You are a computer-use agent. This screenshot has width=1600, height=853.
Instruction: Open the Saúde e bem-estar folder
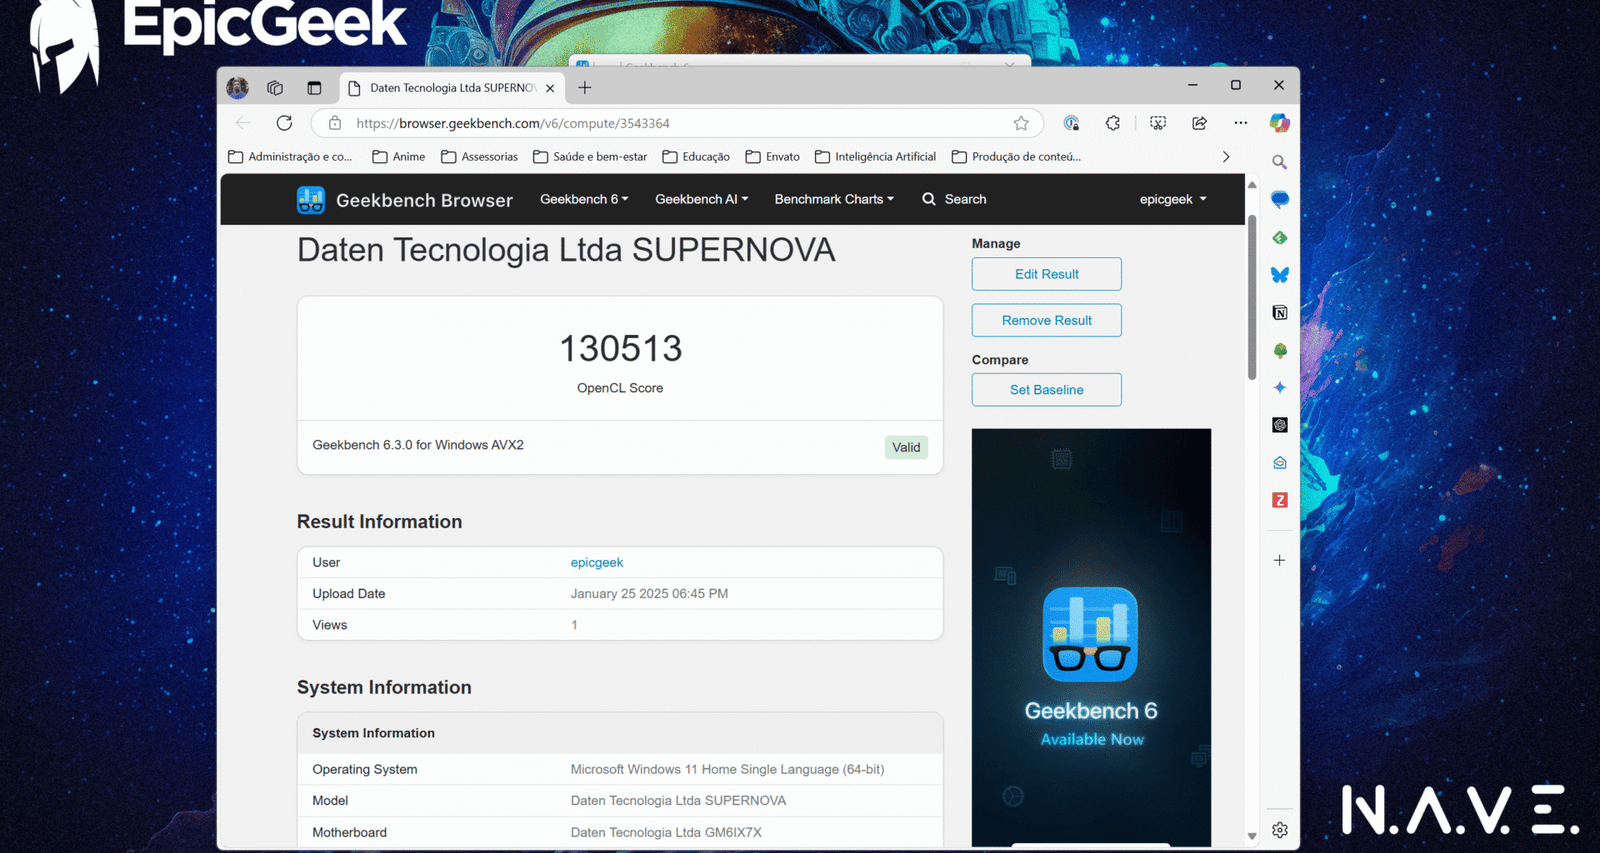(x=590, y=157)
